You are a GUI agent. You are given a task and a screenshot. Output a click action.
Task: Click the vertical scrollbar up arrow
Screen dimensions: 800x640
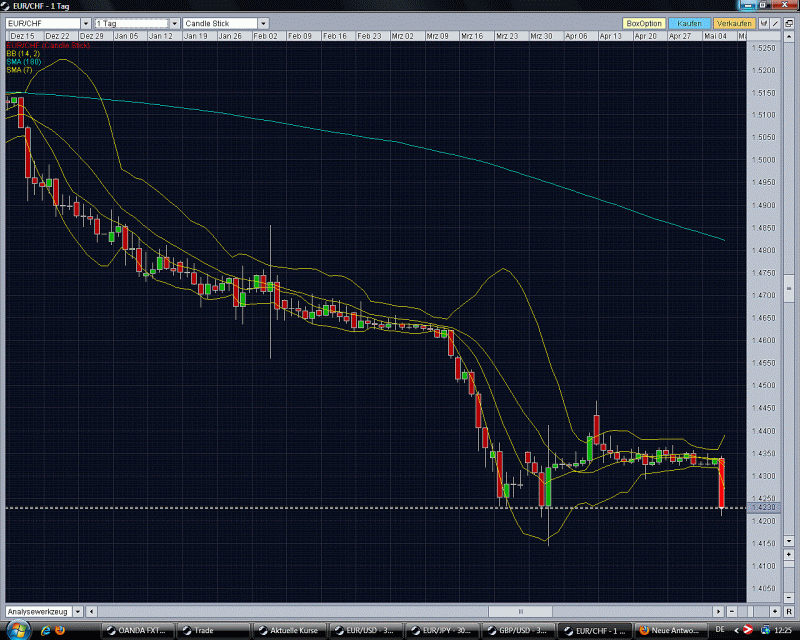coord(789,37)
